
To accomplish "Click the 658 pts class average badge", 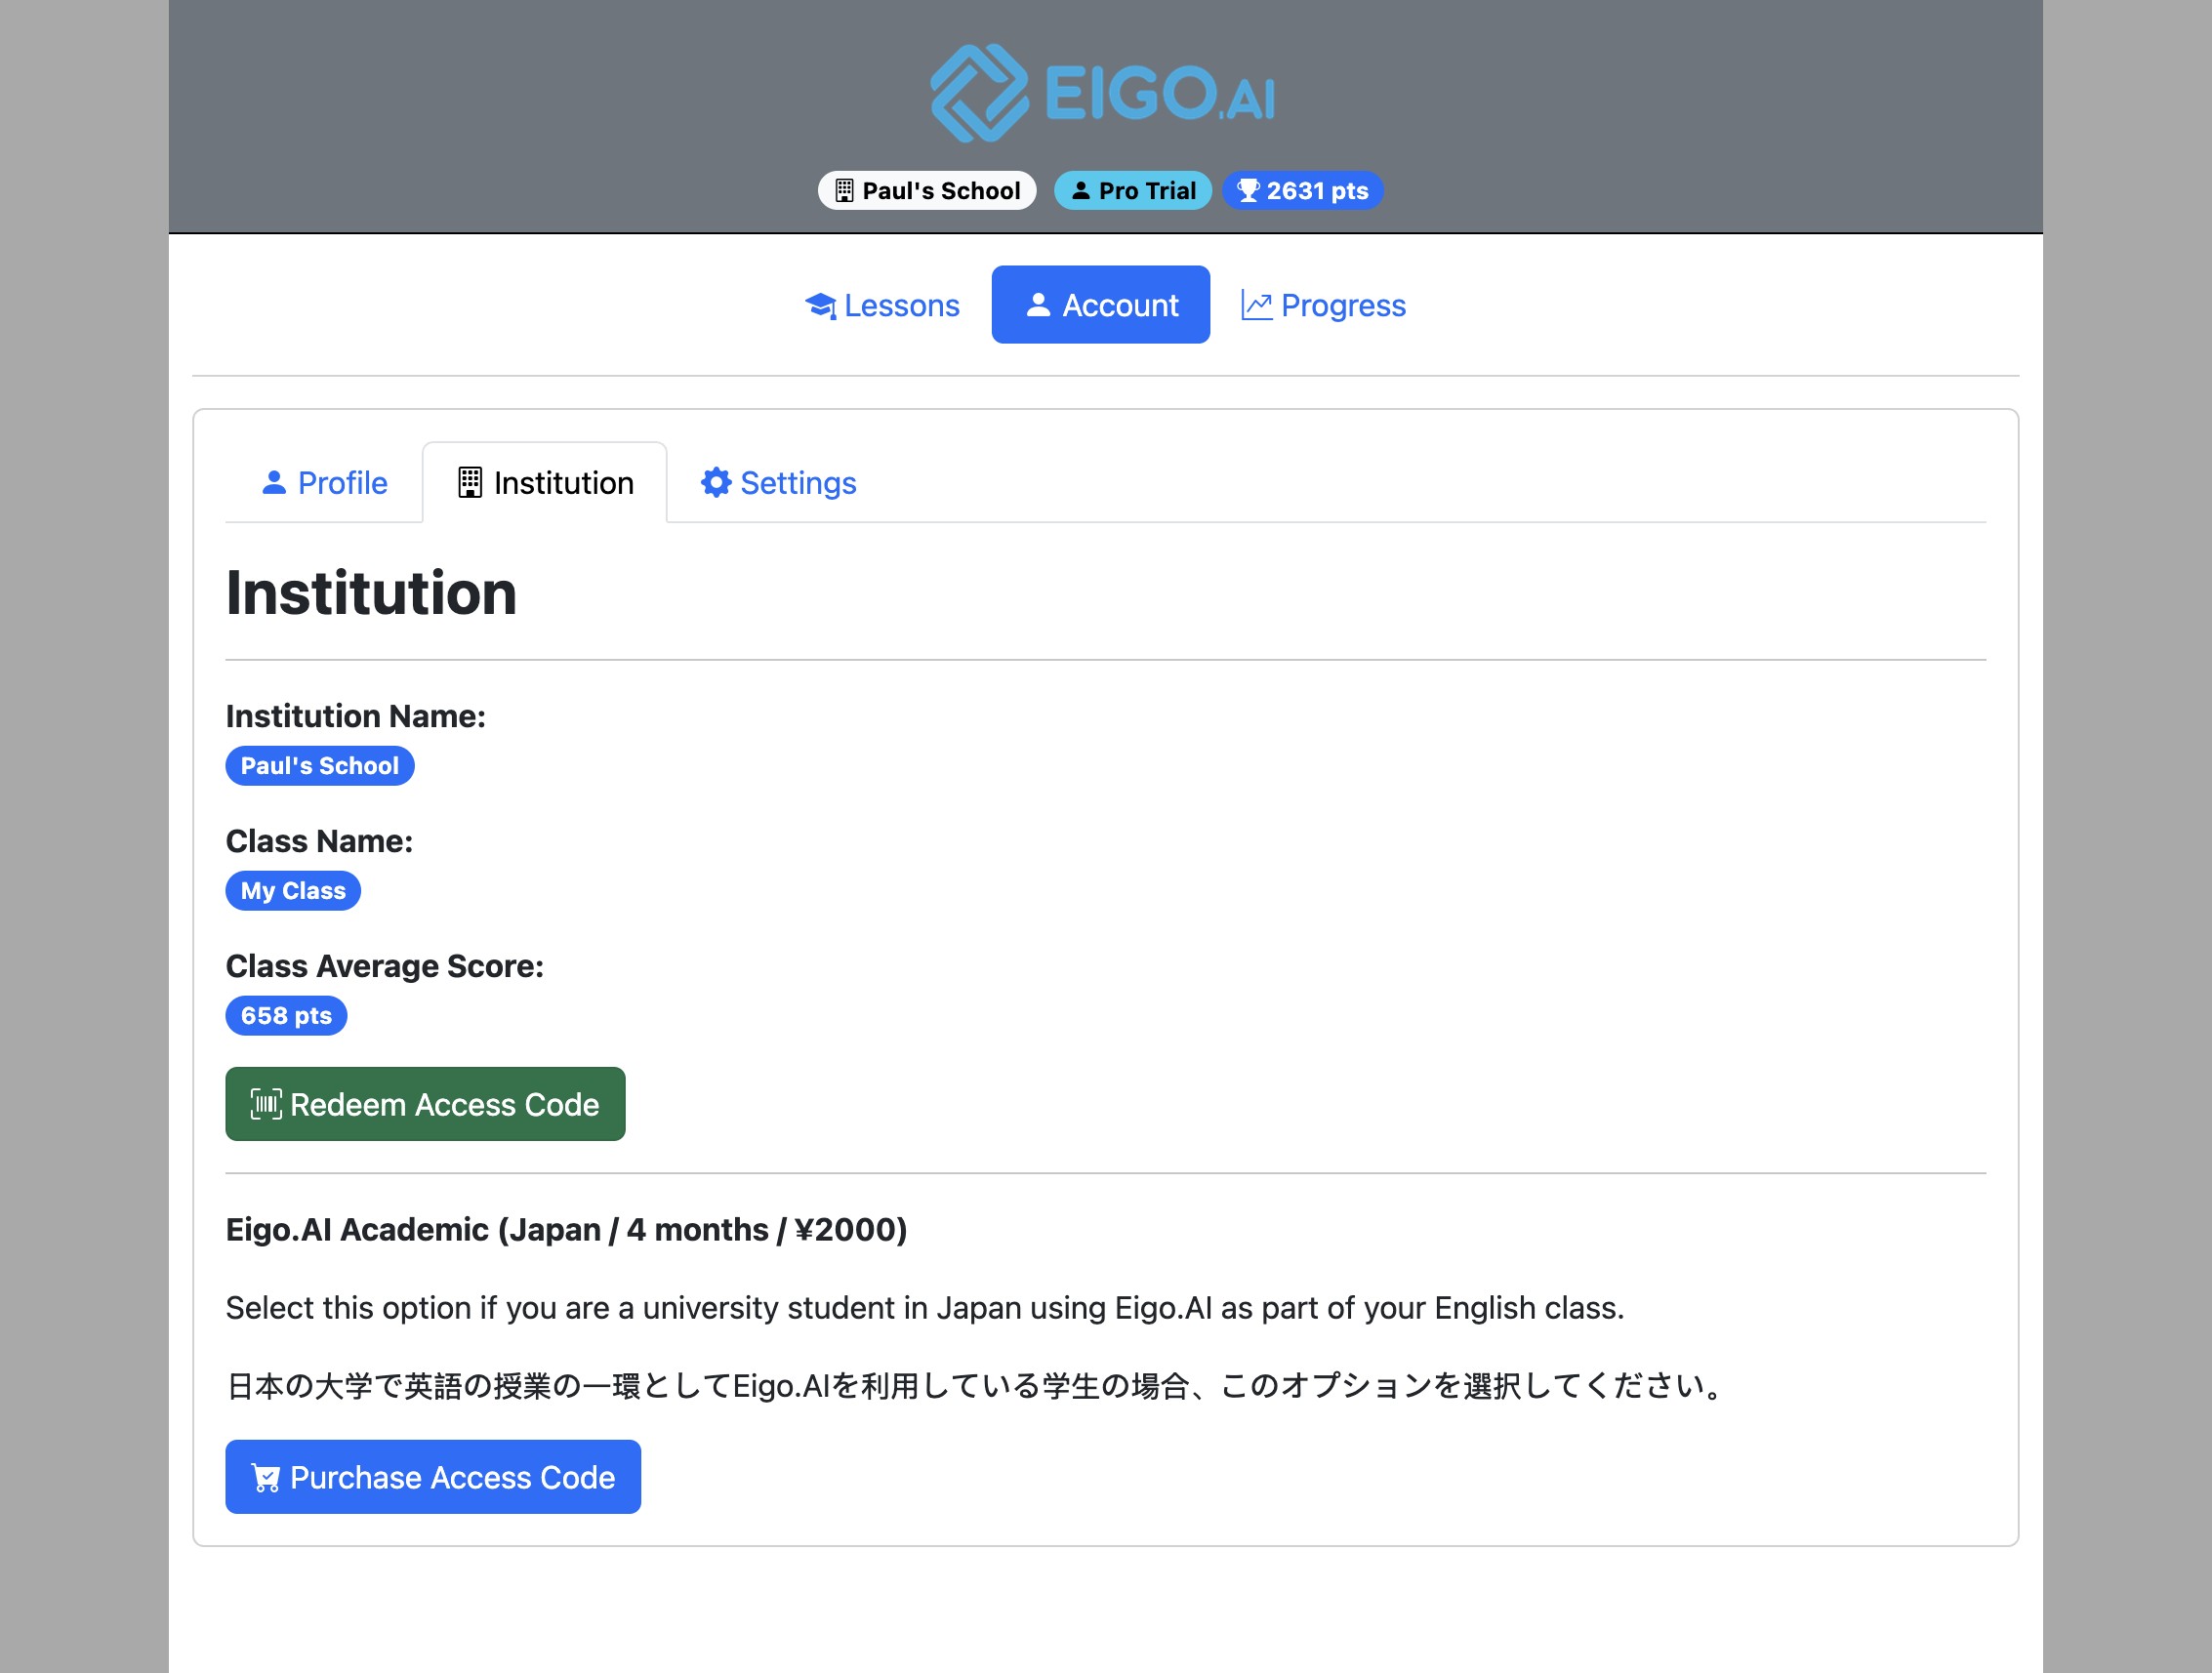I will pos(286,1016).
